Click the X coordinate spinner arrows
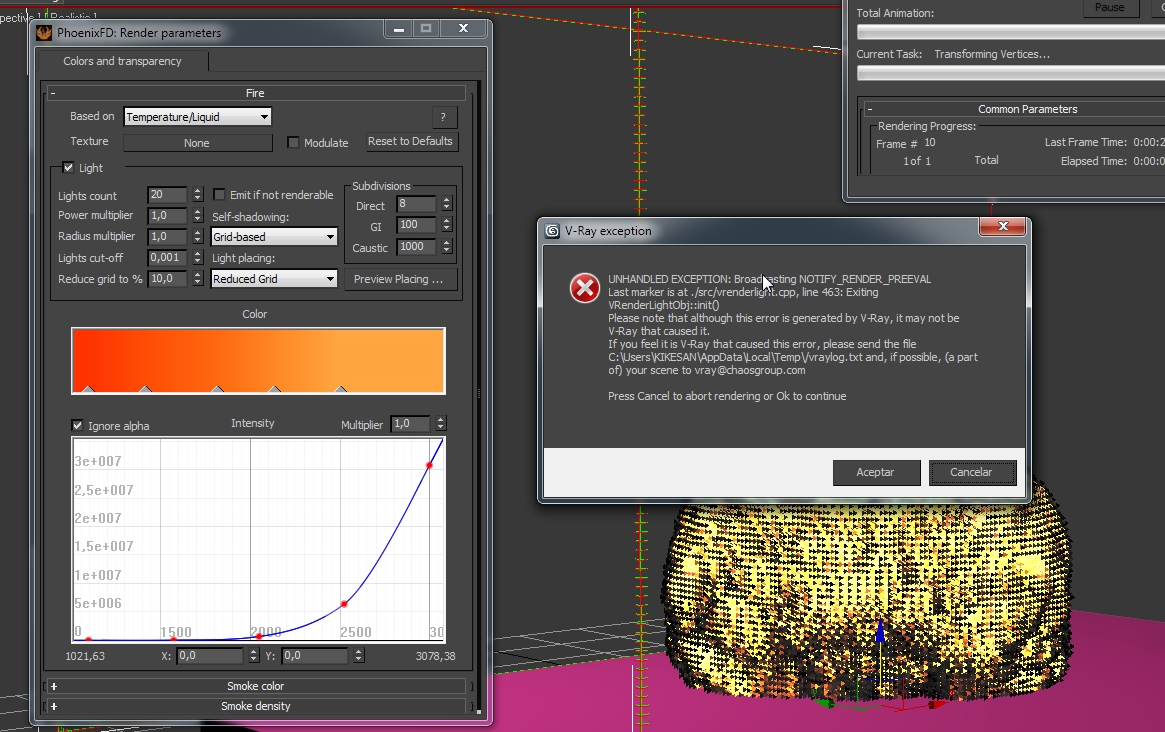Image resolution: width=1165 pixels, height=732 pixels. (x=253, y=655)
